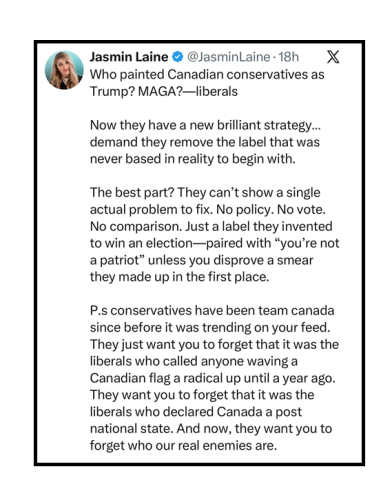Click the line 'Canadian flag a radical up until a year ago.'
Viewport: 392px width, 500px height.
click(x=212, y=378)
